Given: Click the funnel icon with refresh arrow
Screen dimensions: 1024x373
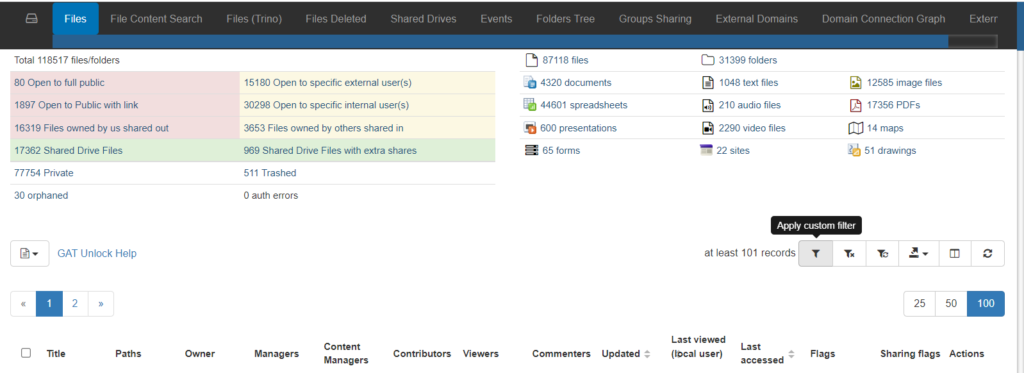Looking at the screenshot, I should (x=882, y=253).
